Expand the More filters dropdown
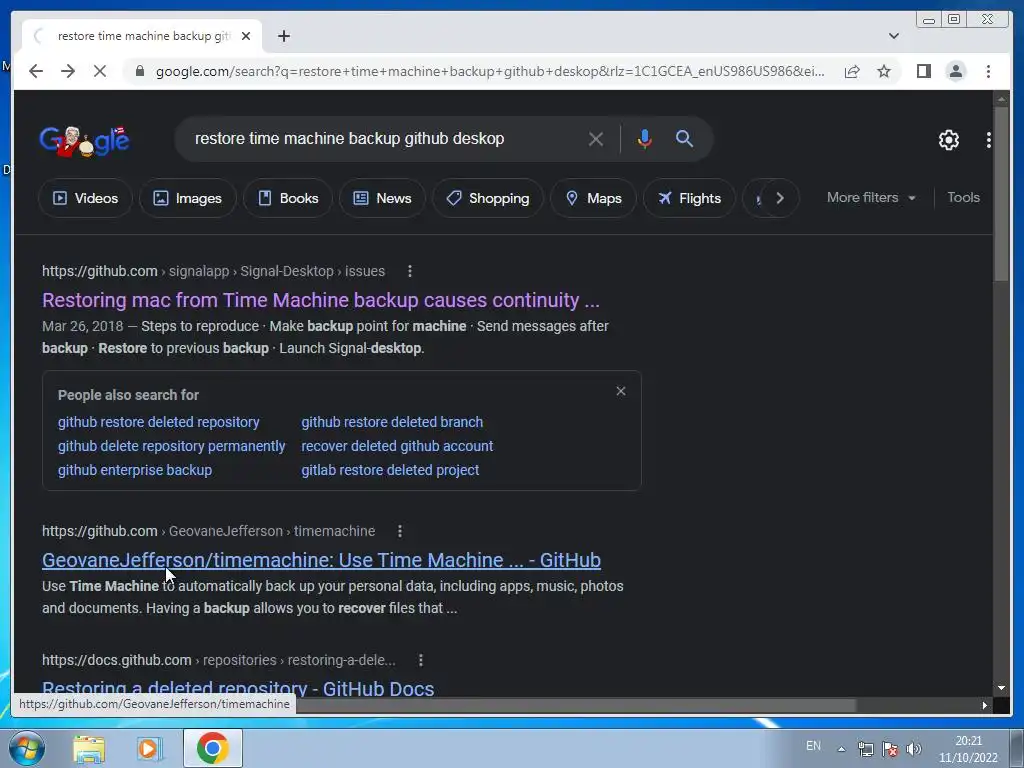The image size is (1024, 768). click(x=871, y=197)
